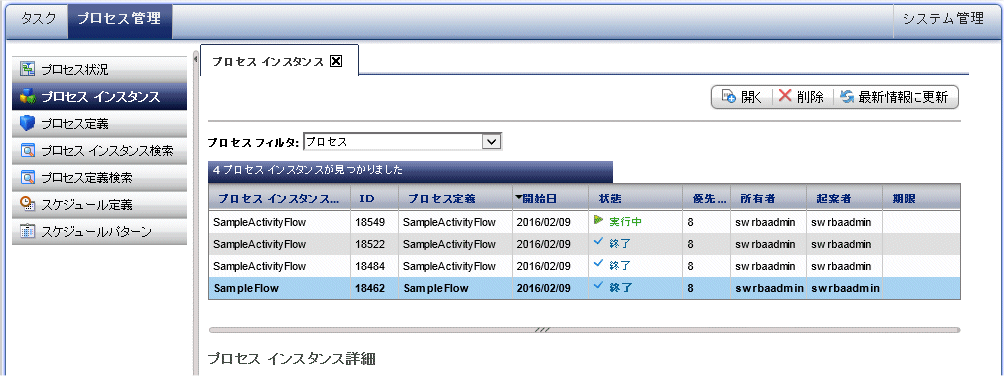Select the プロセス インスタンス content tab
1004x376 pixels.
click(x=279, y=61)
